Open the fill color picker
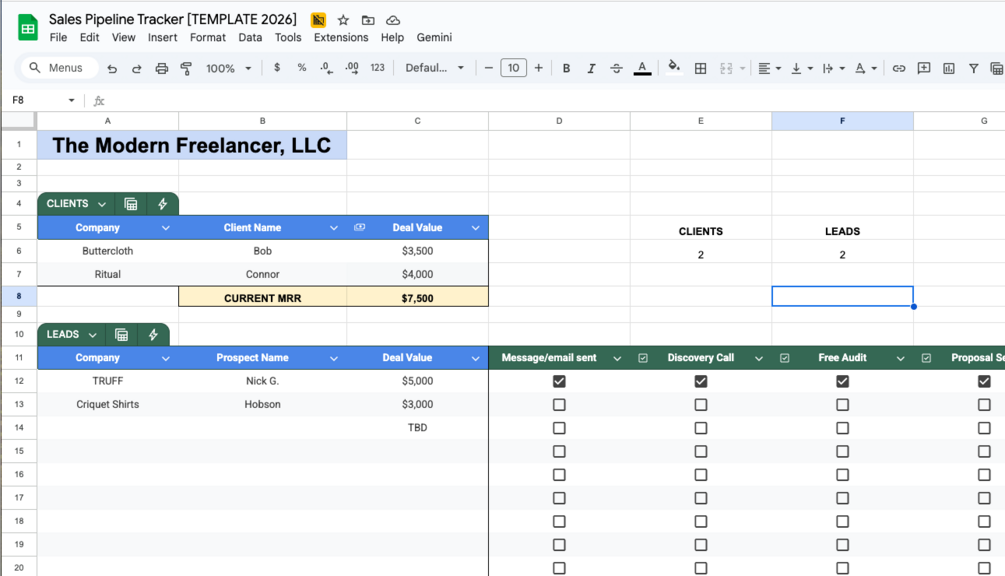 click(674, 68)
